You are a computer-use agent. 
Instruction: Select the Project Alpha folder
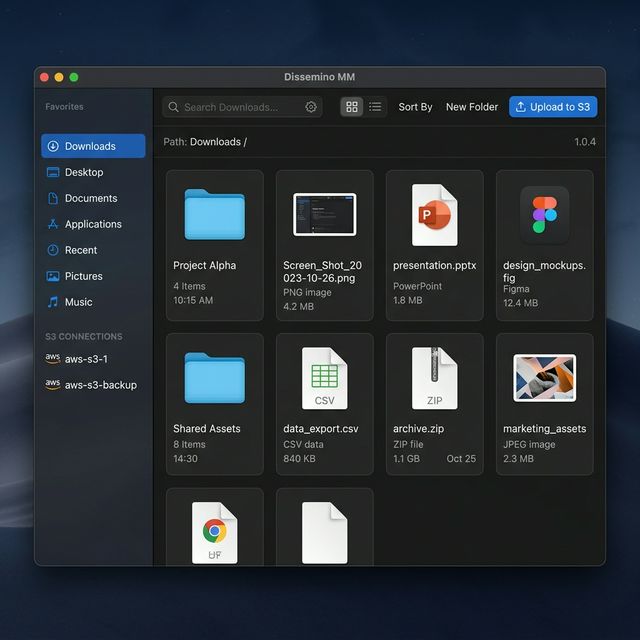pos(215,245)
